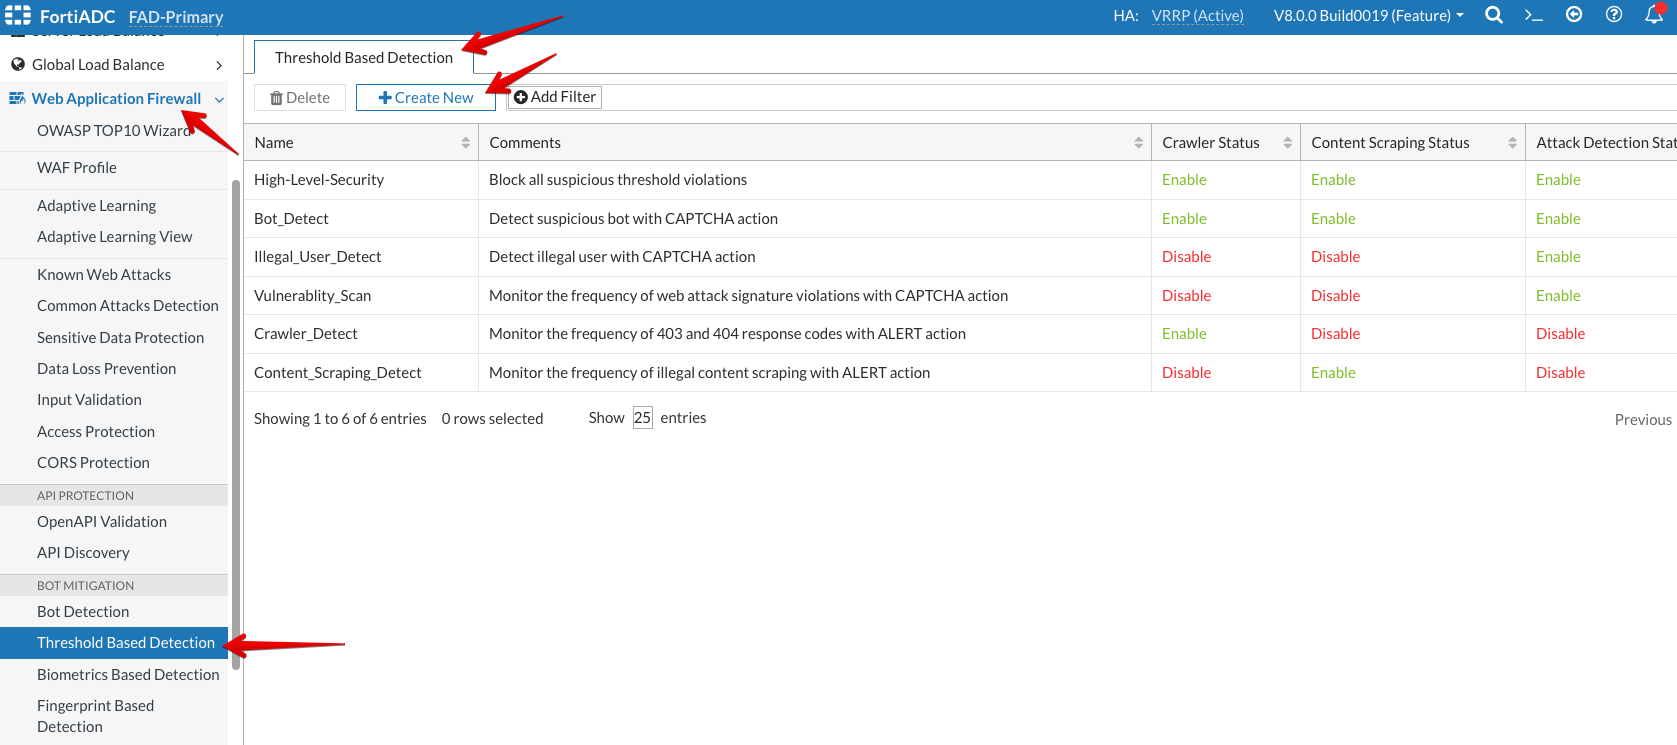Sort table by the Name column
This screenshot has height=745, width=1677.
[x=465, y=143]
